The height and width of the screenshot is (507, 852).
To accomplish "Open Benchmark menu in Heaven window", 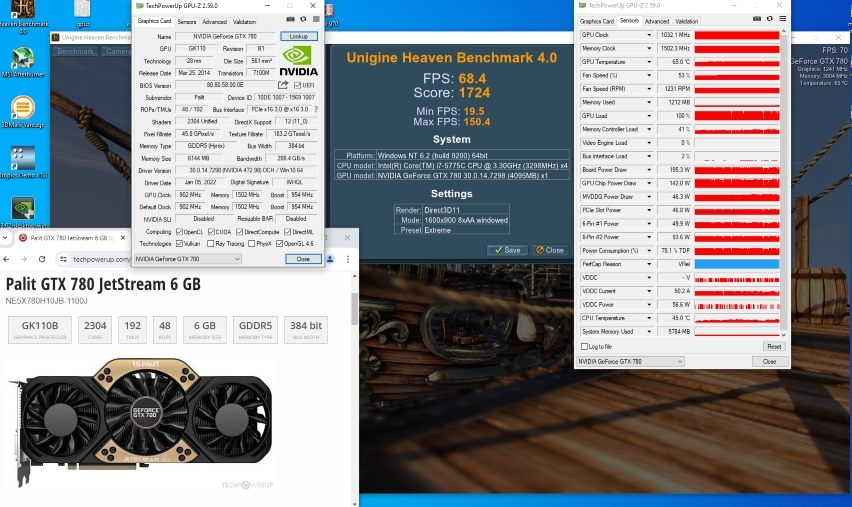I will [x=76, y=51].
